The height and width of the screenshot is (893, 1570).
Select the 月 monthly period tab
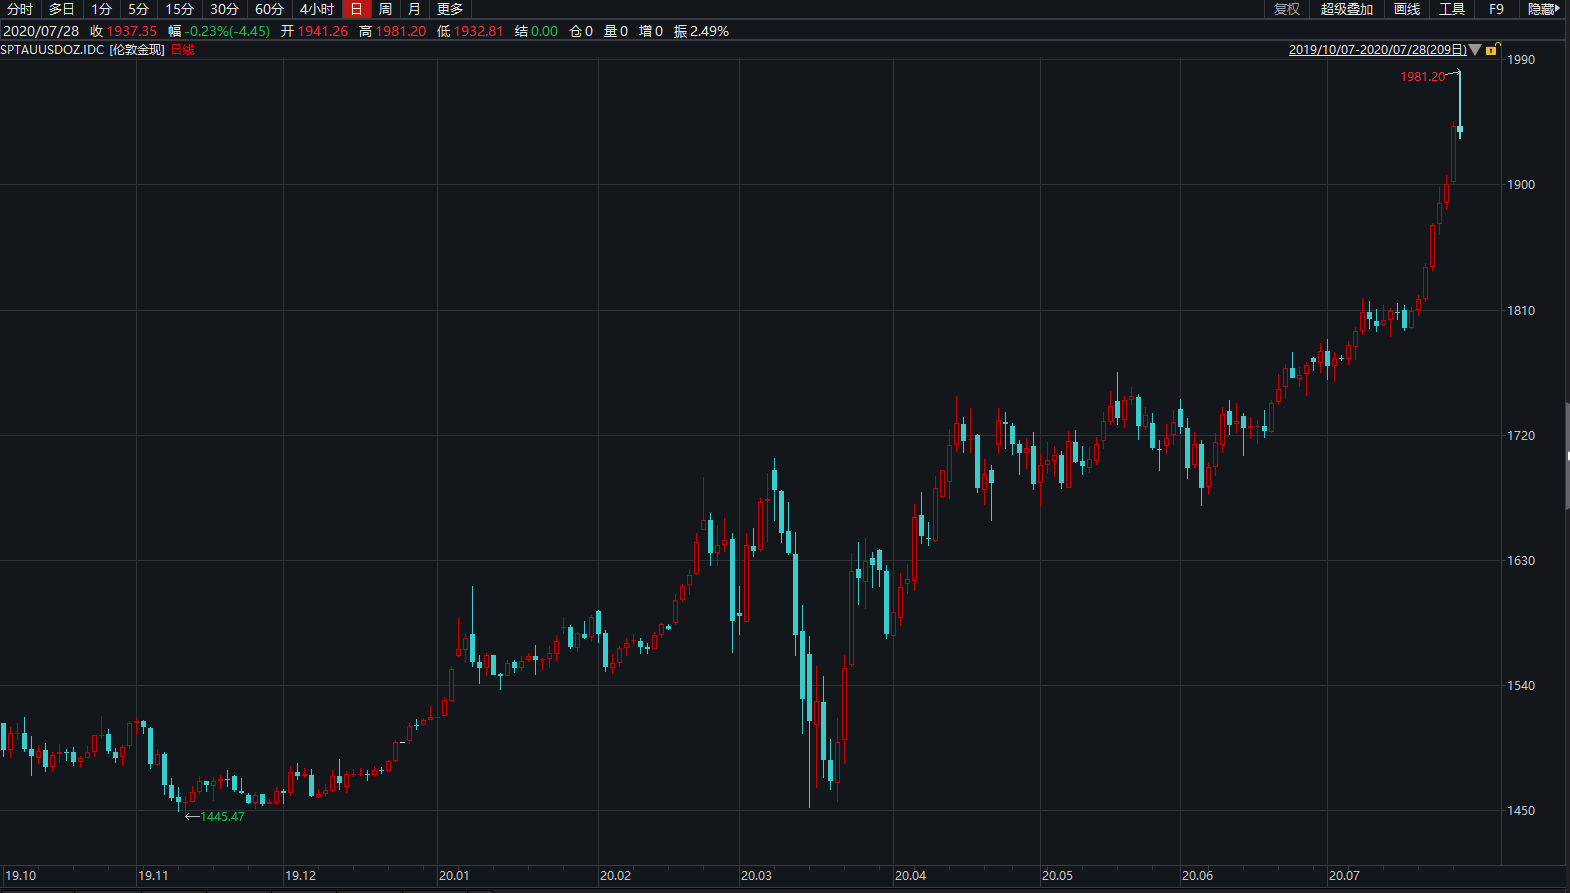point(414,9)
